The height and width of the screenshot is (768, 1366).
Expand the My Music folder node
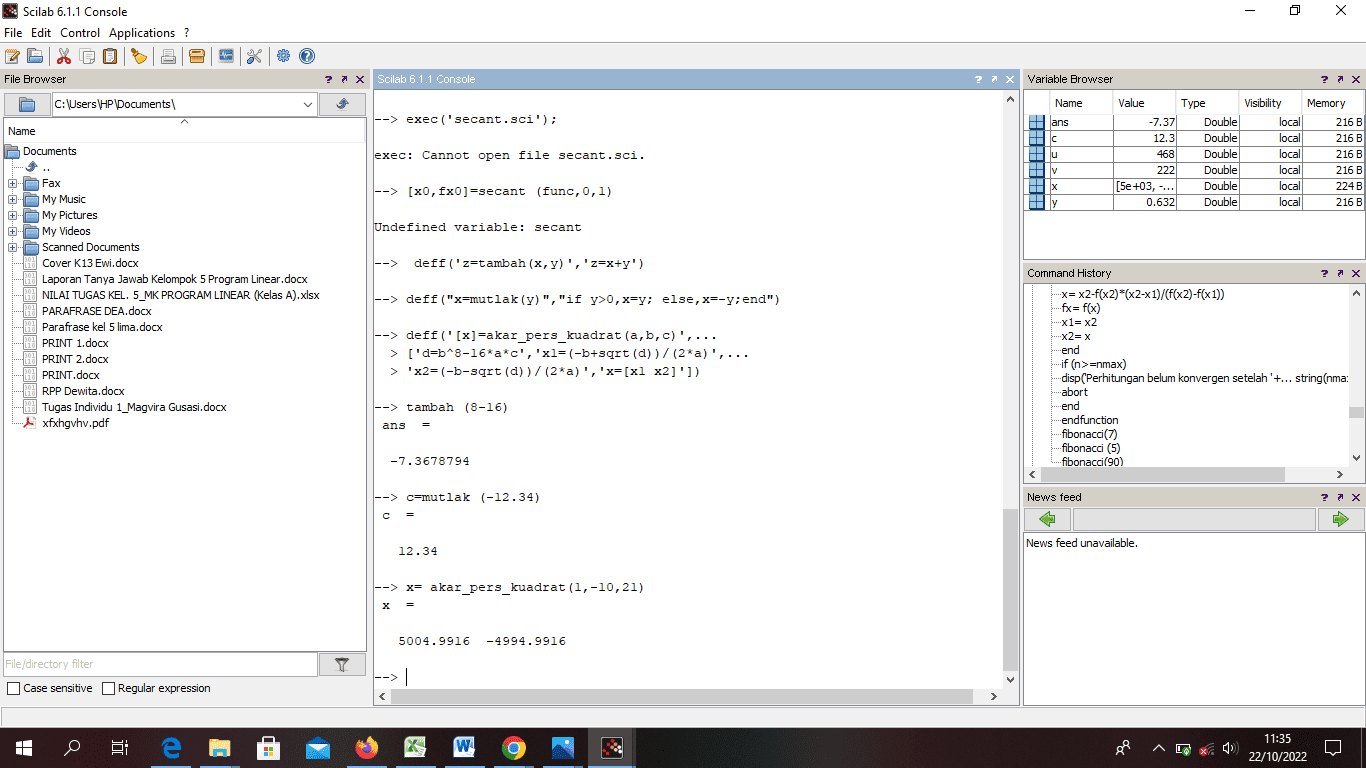tap(12, 199)
